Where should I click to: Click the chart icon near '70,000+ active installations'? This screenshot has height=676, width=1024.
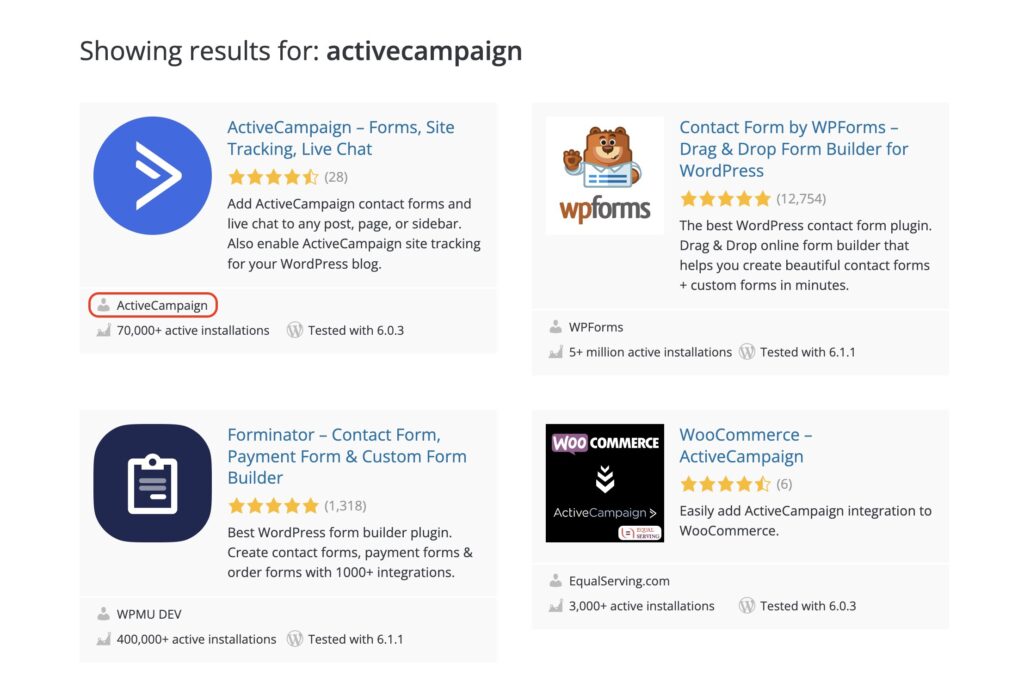click(104, 330)
